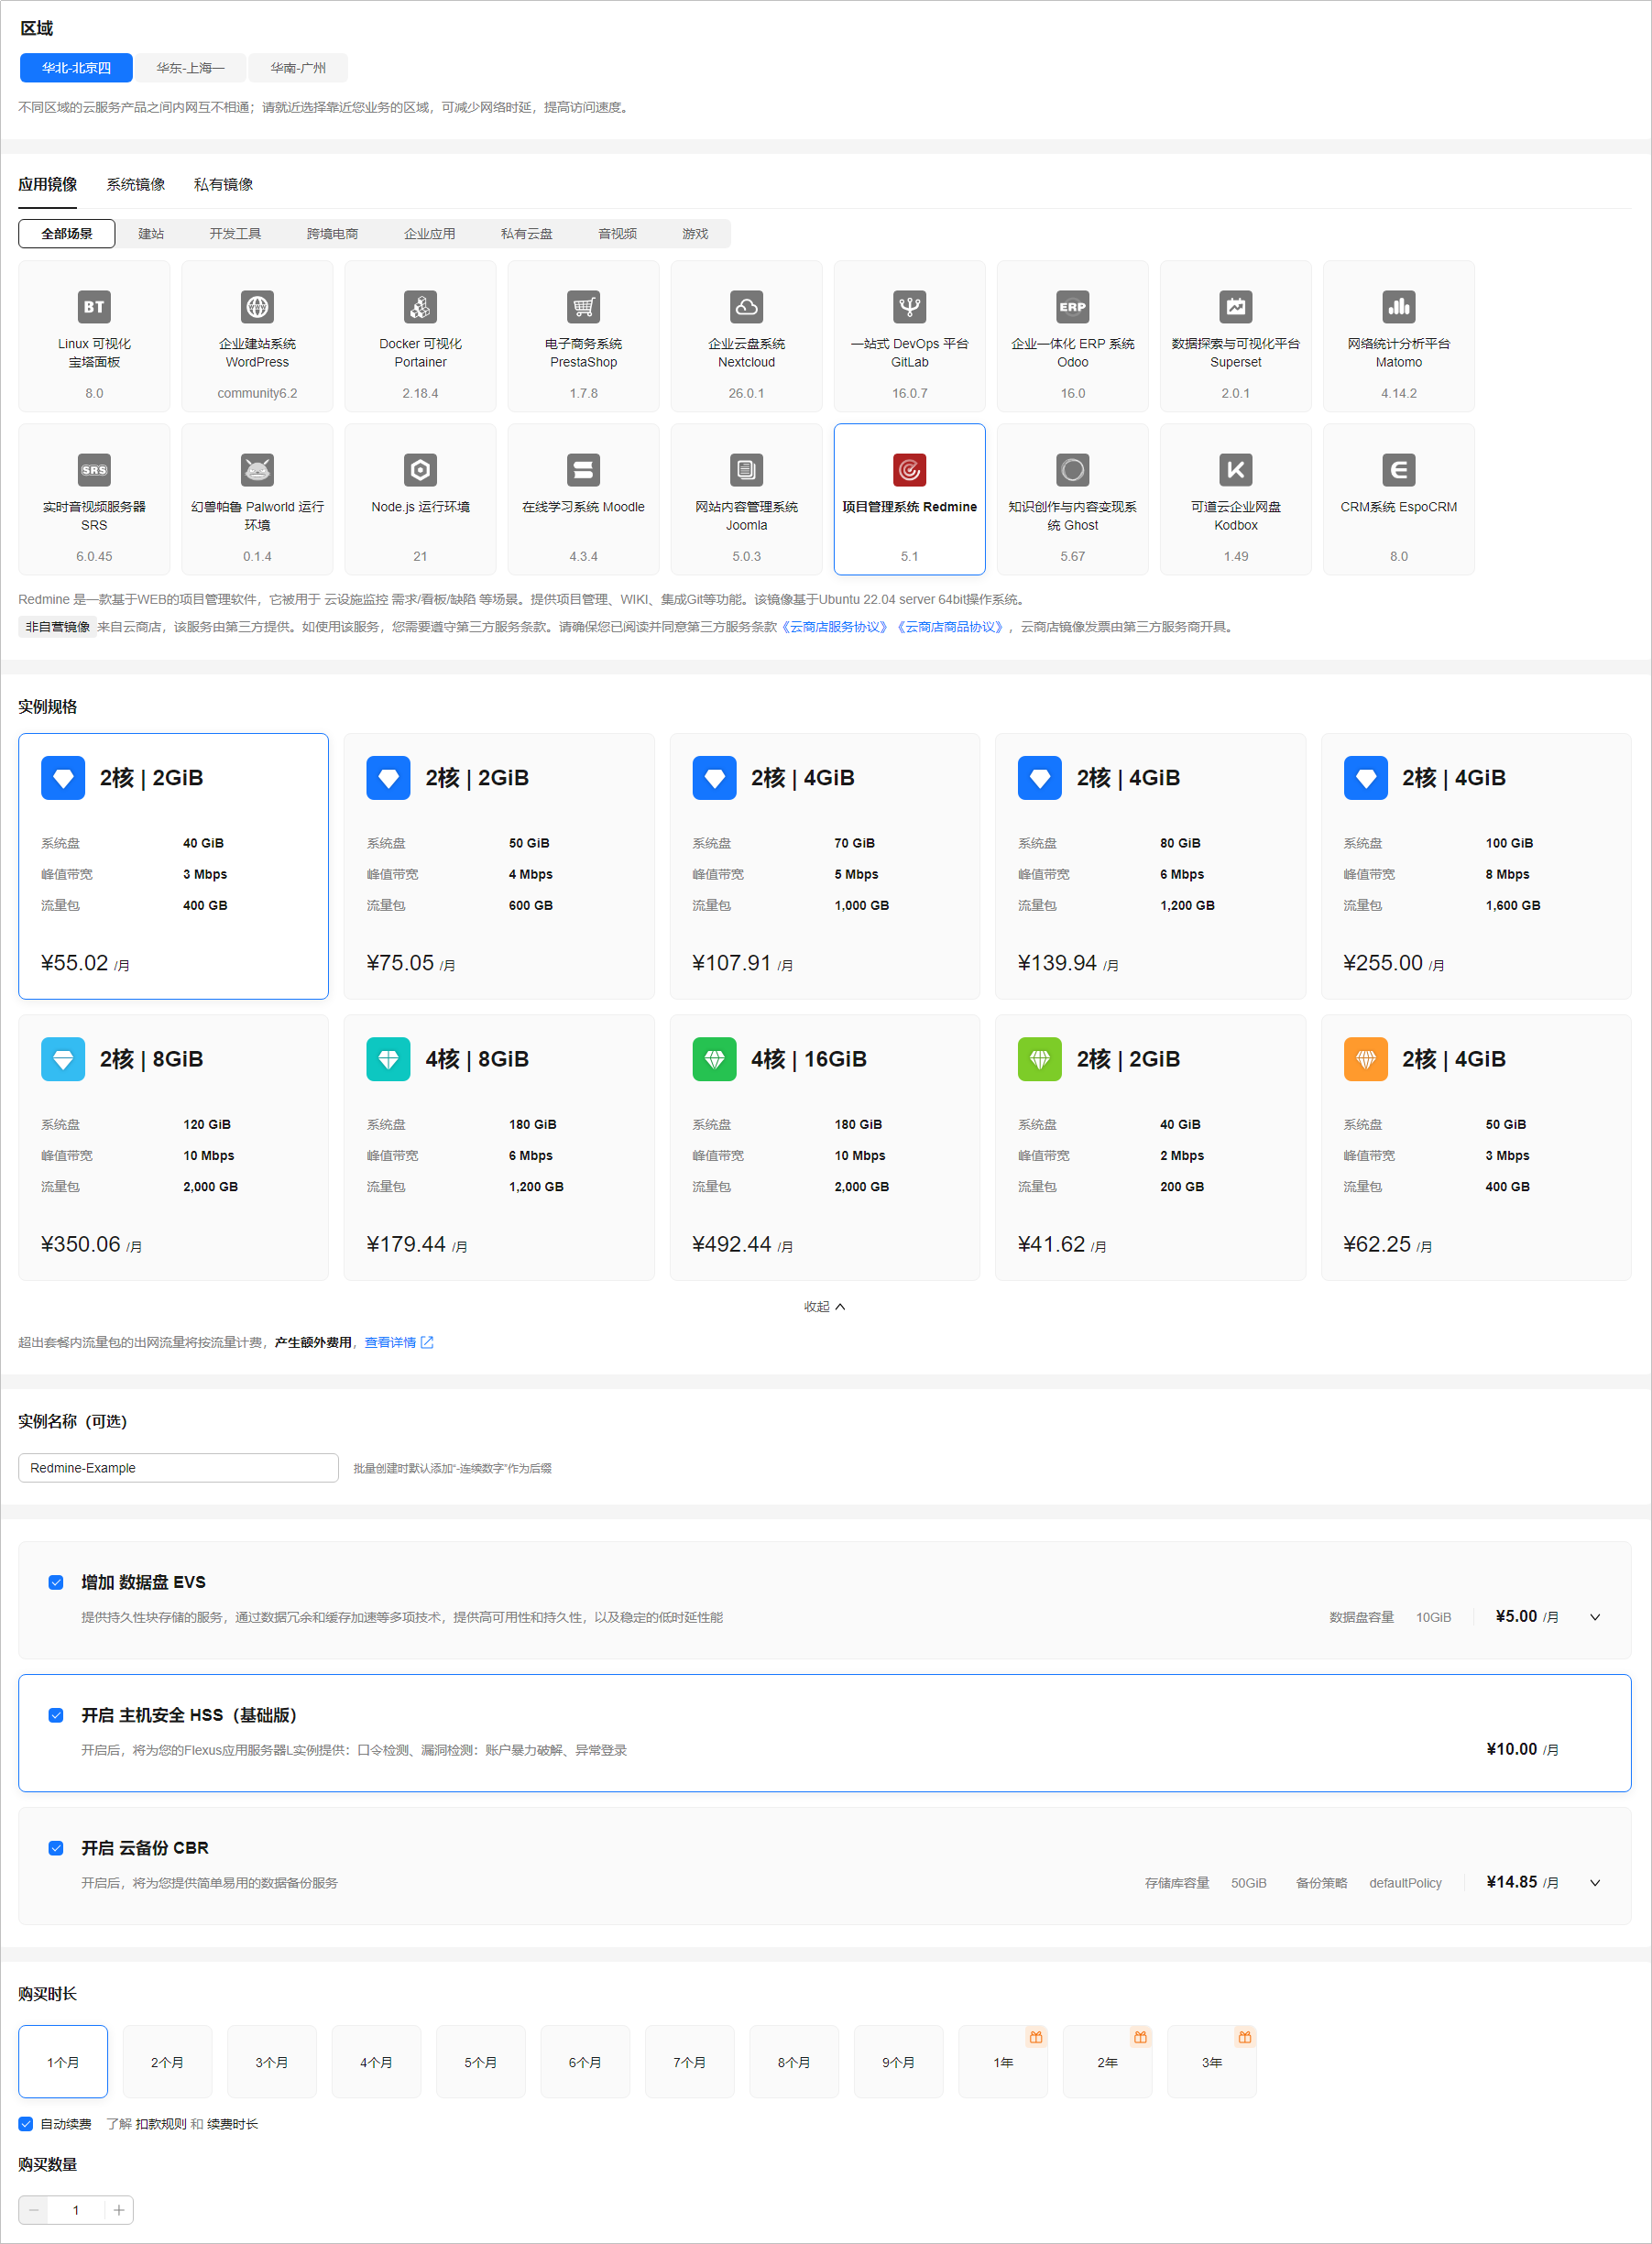Switch to the 系统镜像 tab
Image resolution: width=1652 pixels, height=2244 pixels.
pyautogui.click(x=136, y=184)
